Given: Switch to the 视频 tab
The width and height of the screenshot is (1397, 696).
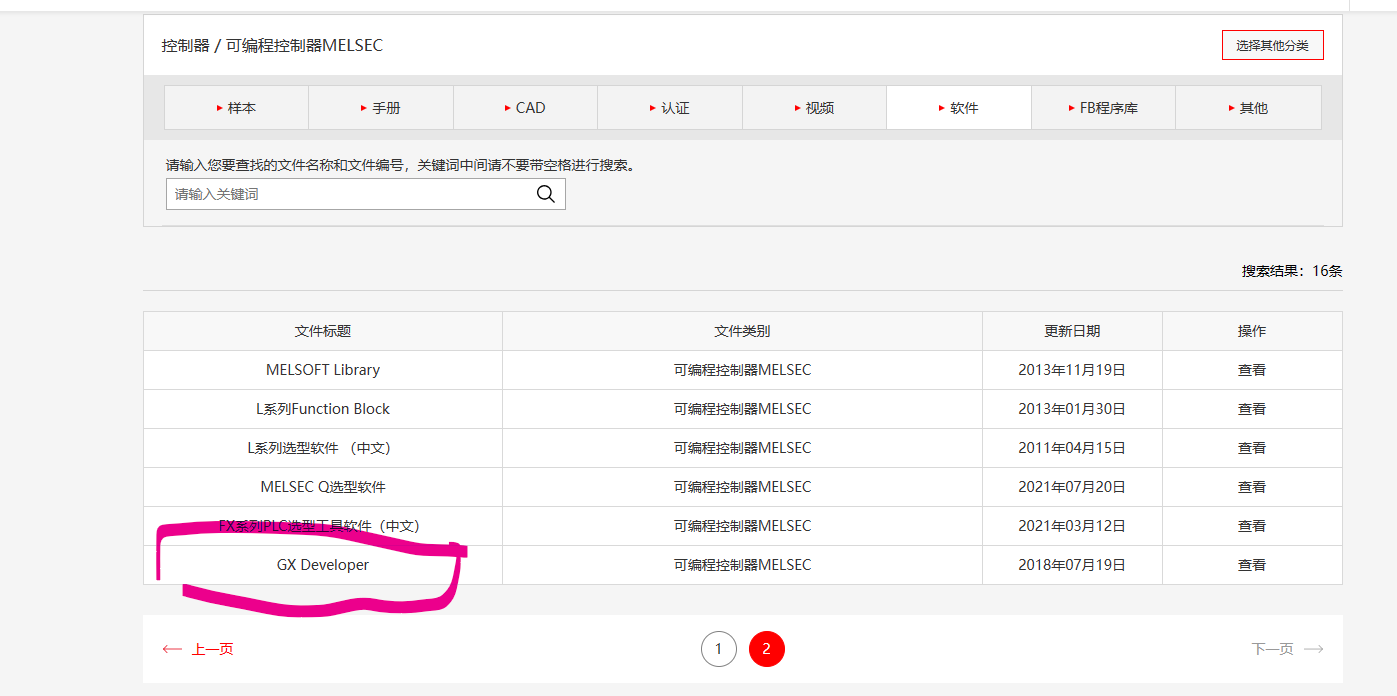Looking at the screenshot, I should (814, 108).
